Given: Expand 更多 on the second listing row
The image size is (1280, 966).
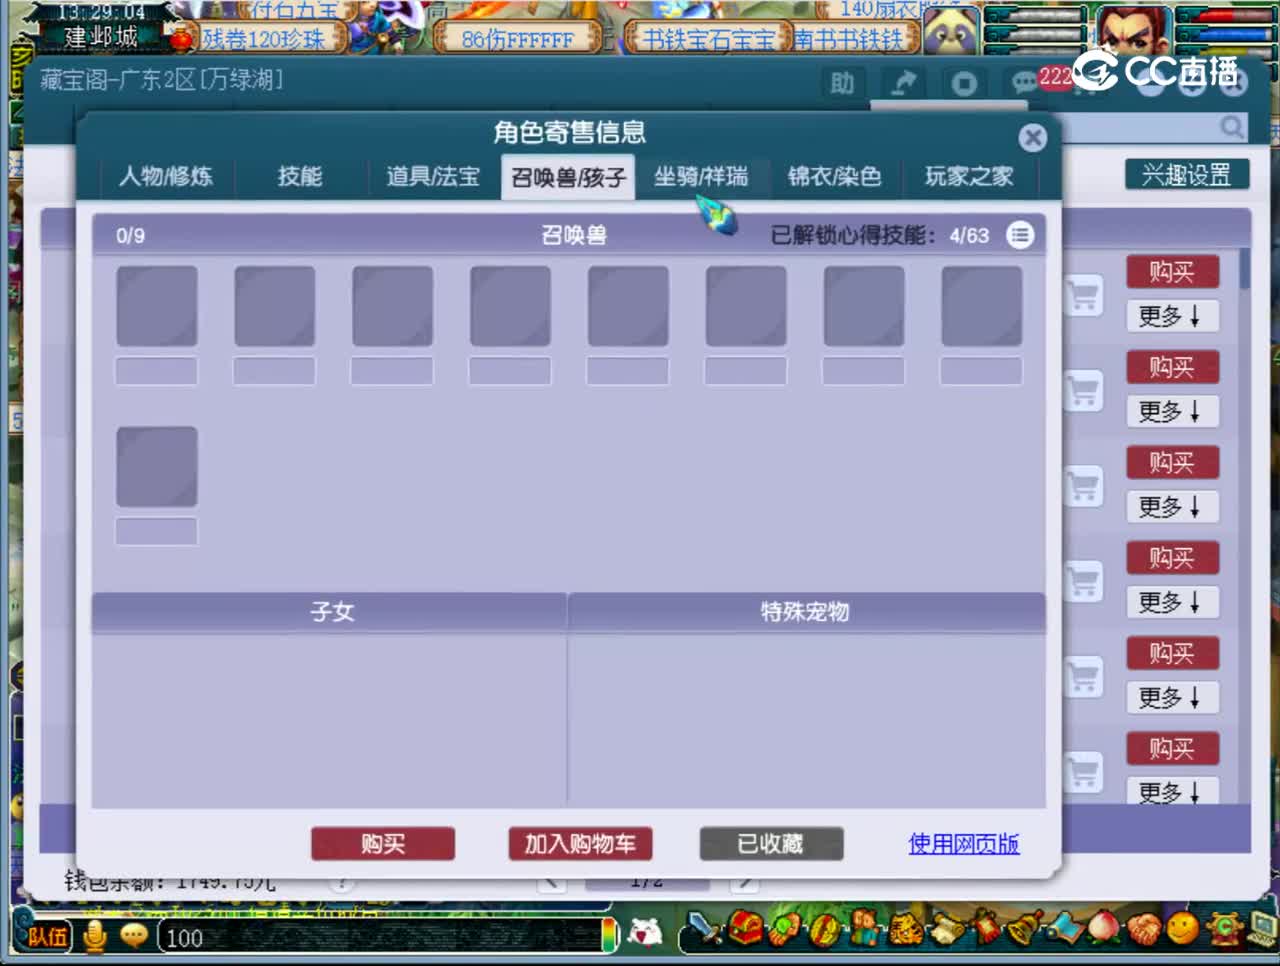Looking at the screenshot, I should [1172, 411].
